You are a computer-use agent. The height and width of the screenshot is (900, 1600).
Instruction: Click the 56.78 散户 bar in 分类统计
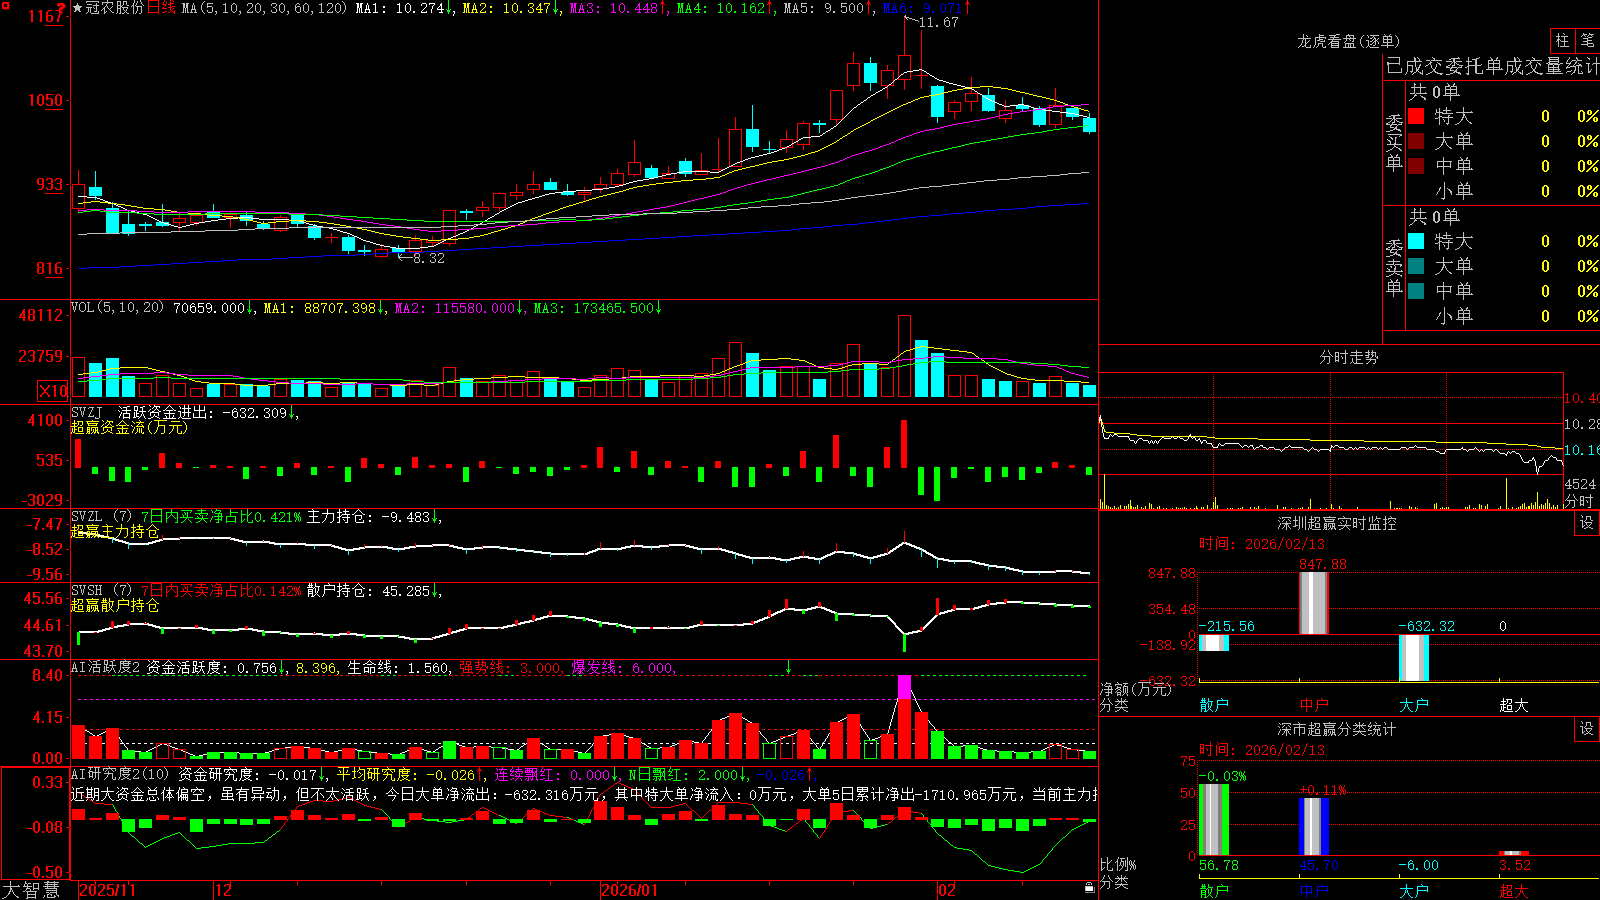point(1213,820)
